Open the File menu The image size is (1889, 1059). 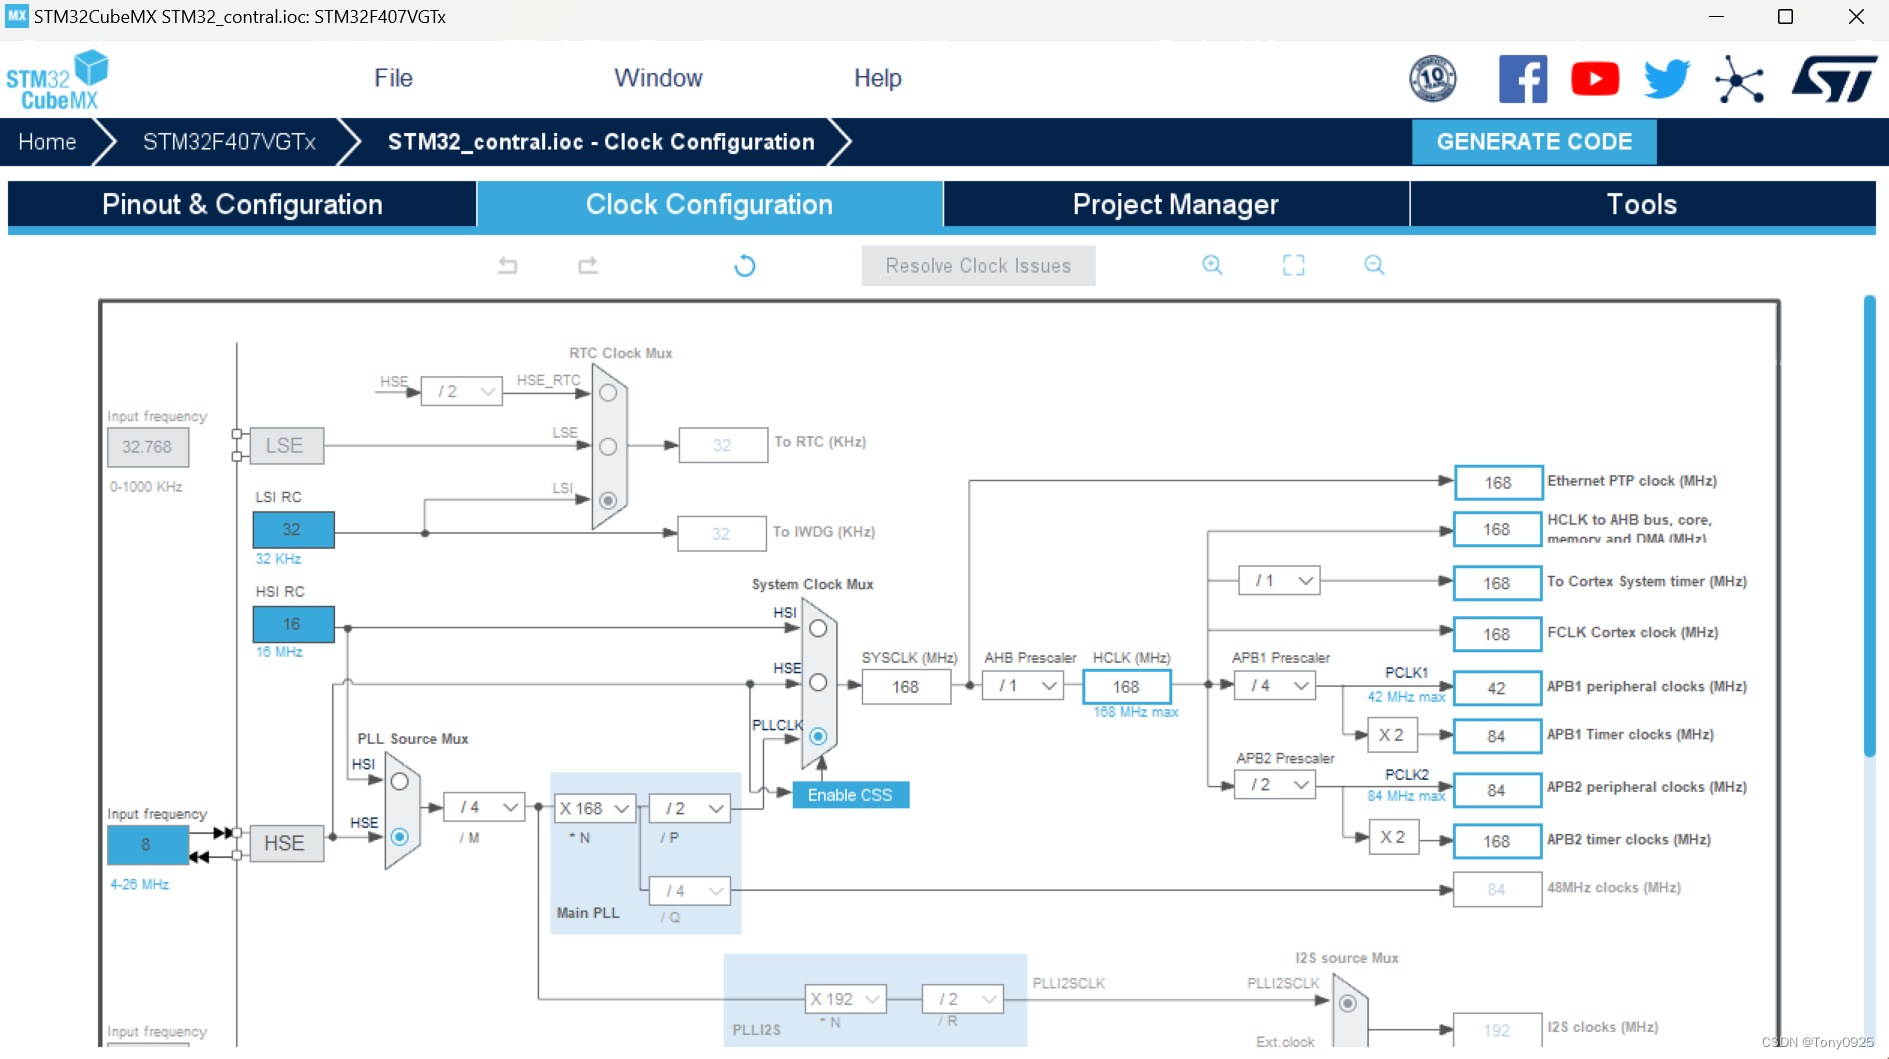click(393, 78)
